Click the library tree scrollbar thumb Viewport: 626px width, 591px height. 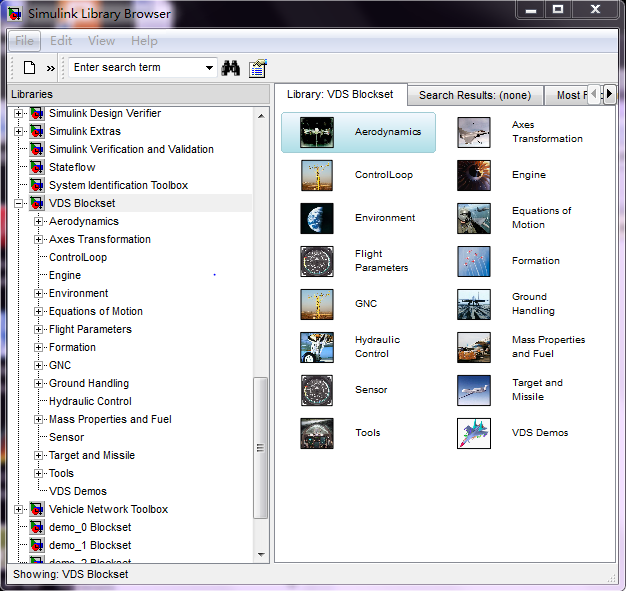(x=261, y=448)
